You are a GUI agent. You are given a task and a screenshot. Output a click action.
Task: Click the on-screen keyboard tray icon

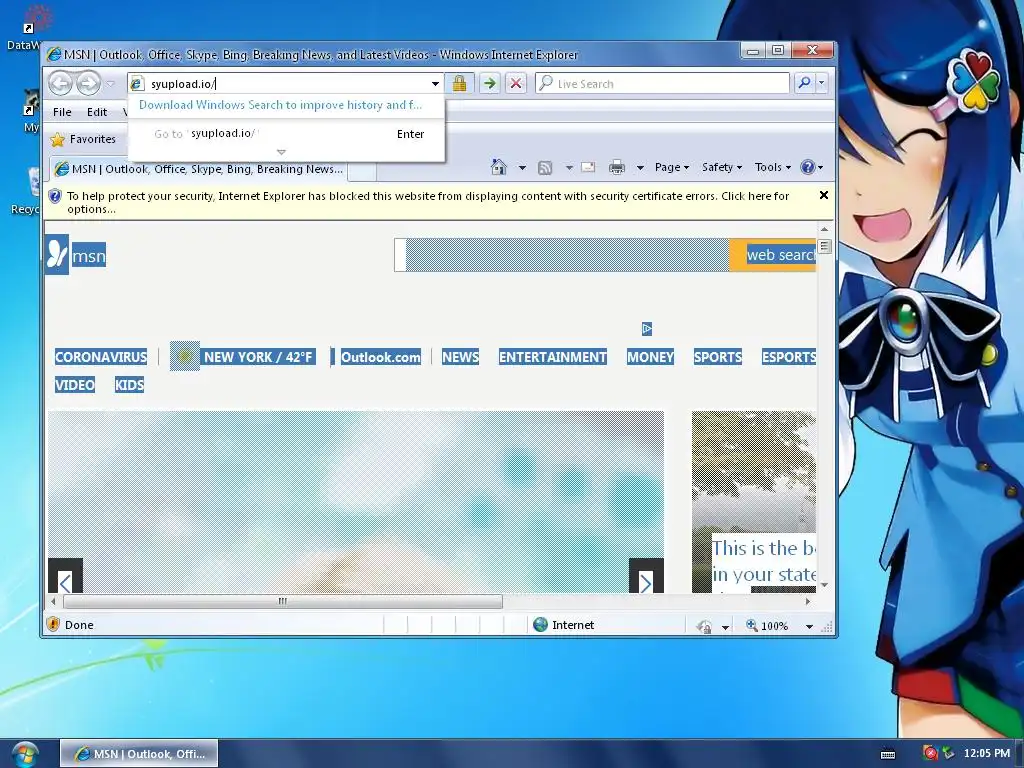click(x=888, y=754)
